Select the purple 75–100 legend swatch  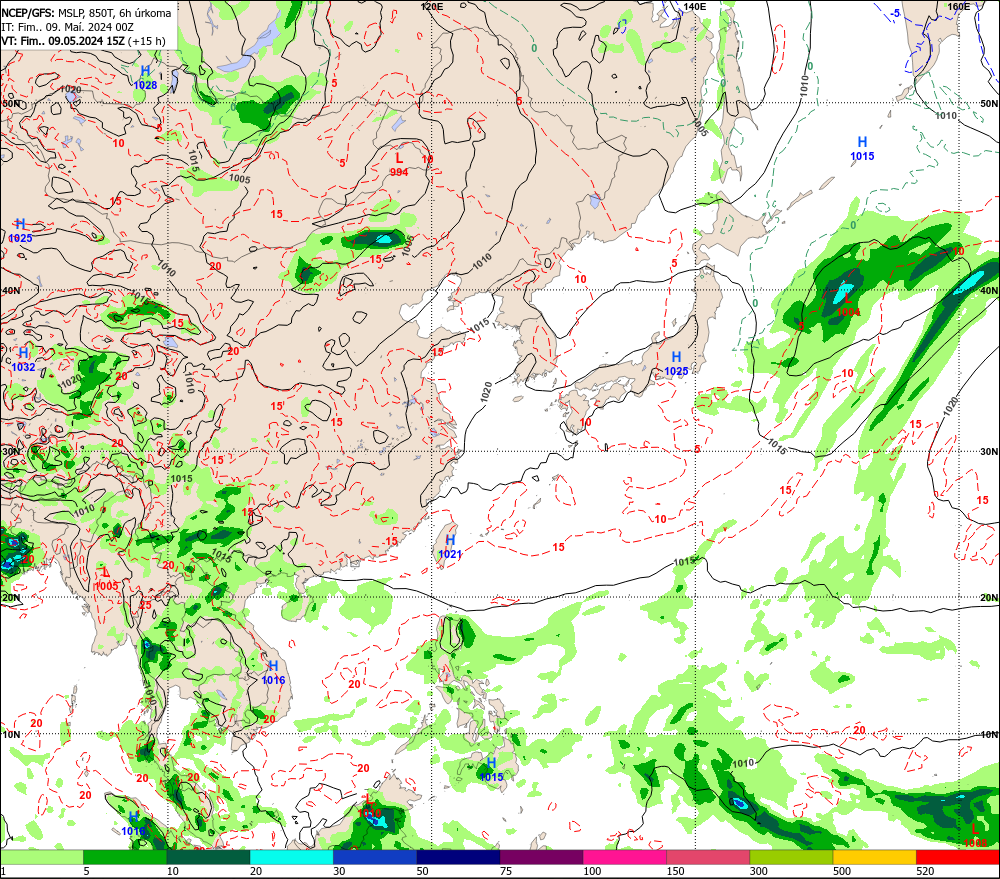541,857
